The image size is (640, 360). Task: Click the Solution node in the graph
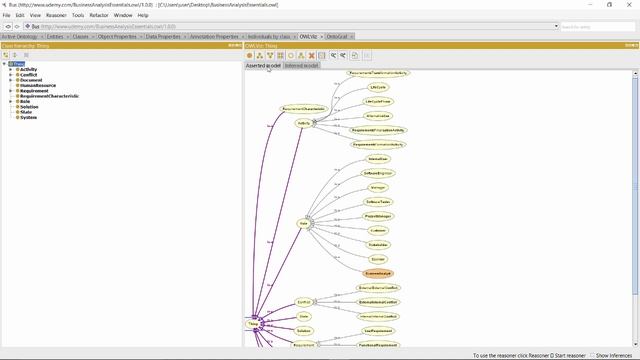pyautogui.click(x=304, y=331)
